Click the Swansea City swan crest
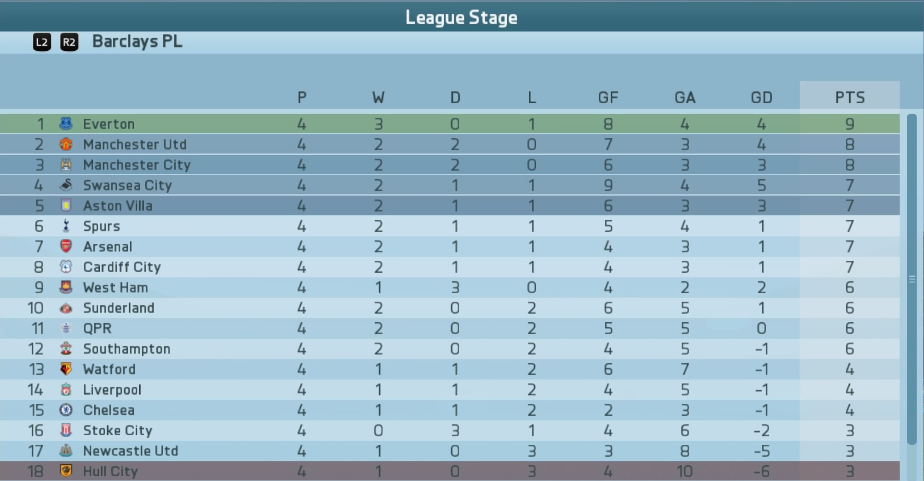The height and width of the screenshot is (481, 924). click(x=65, y=185)
